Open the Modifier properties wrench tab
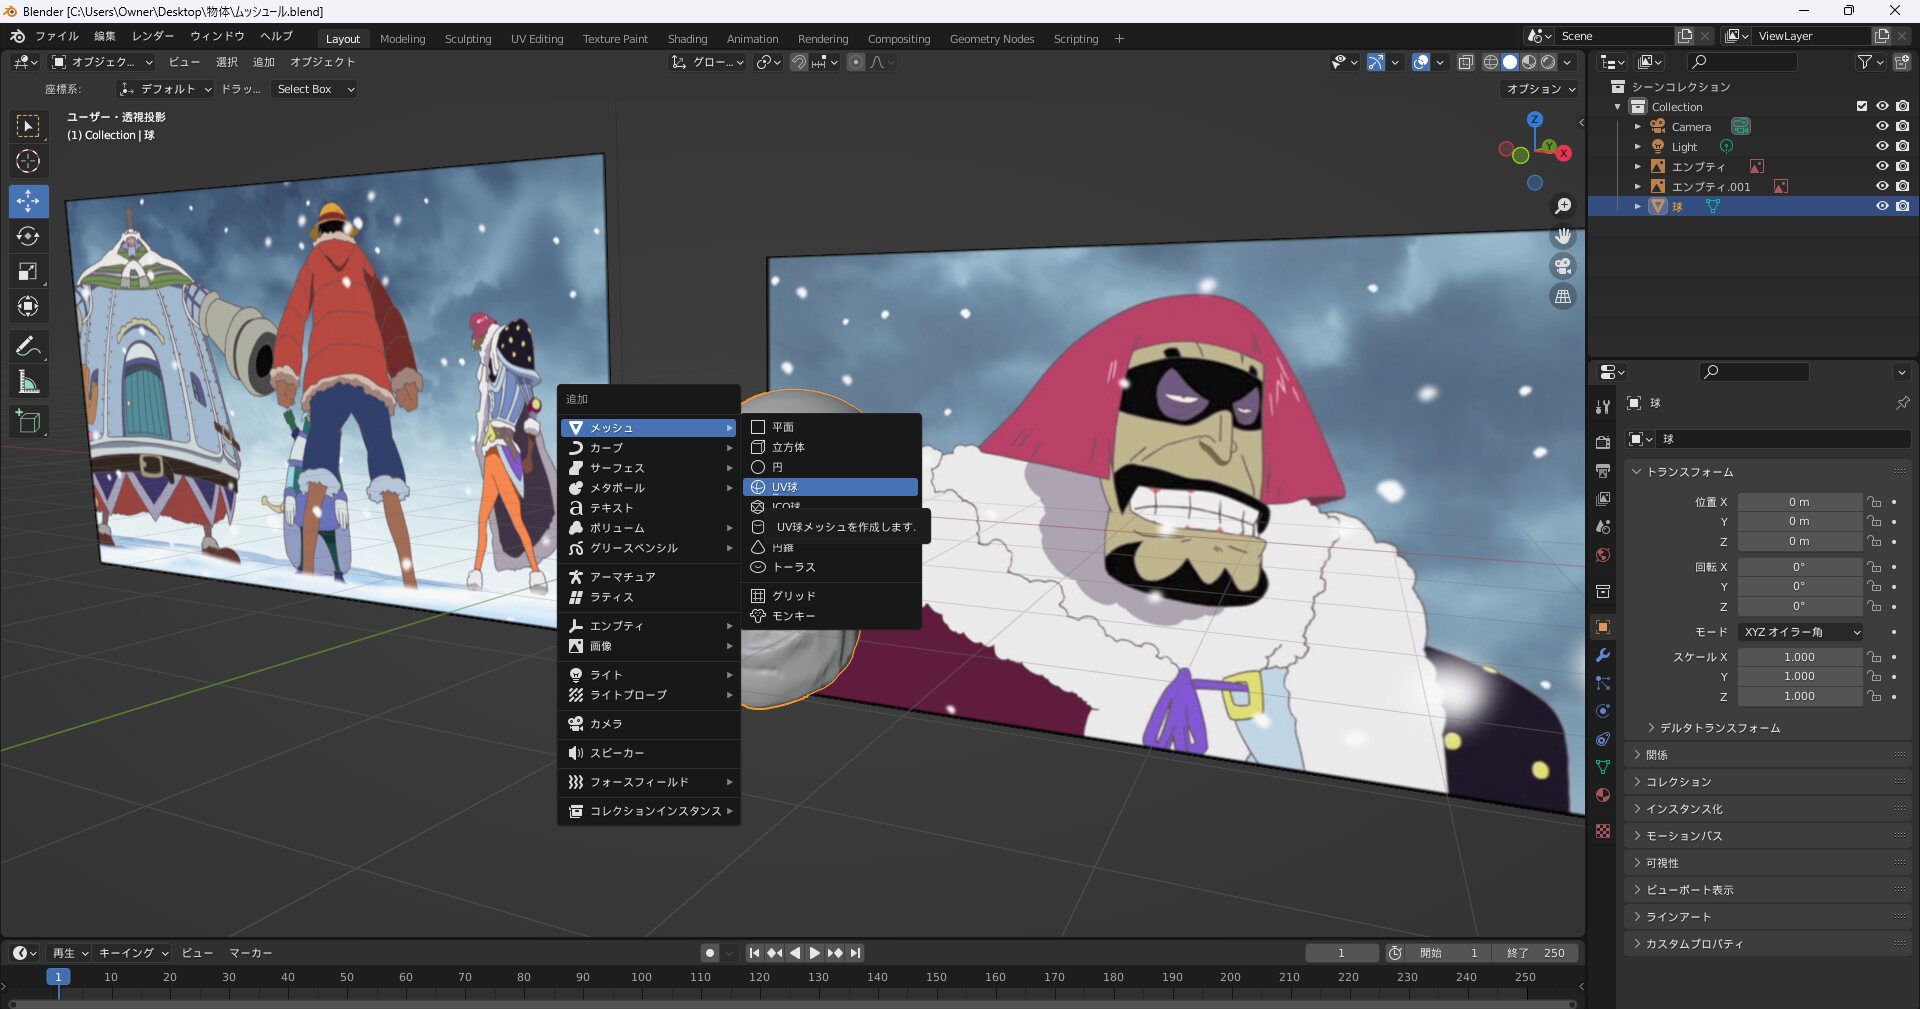 pyautogui.click(x=1603, y=655)
